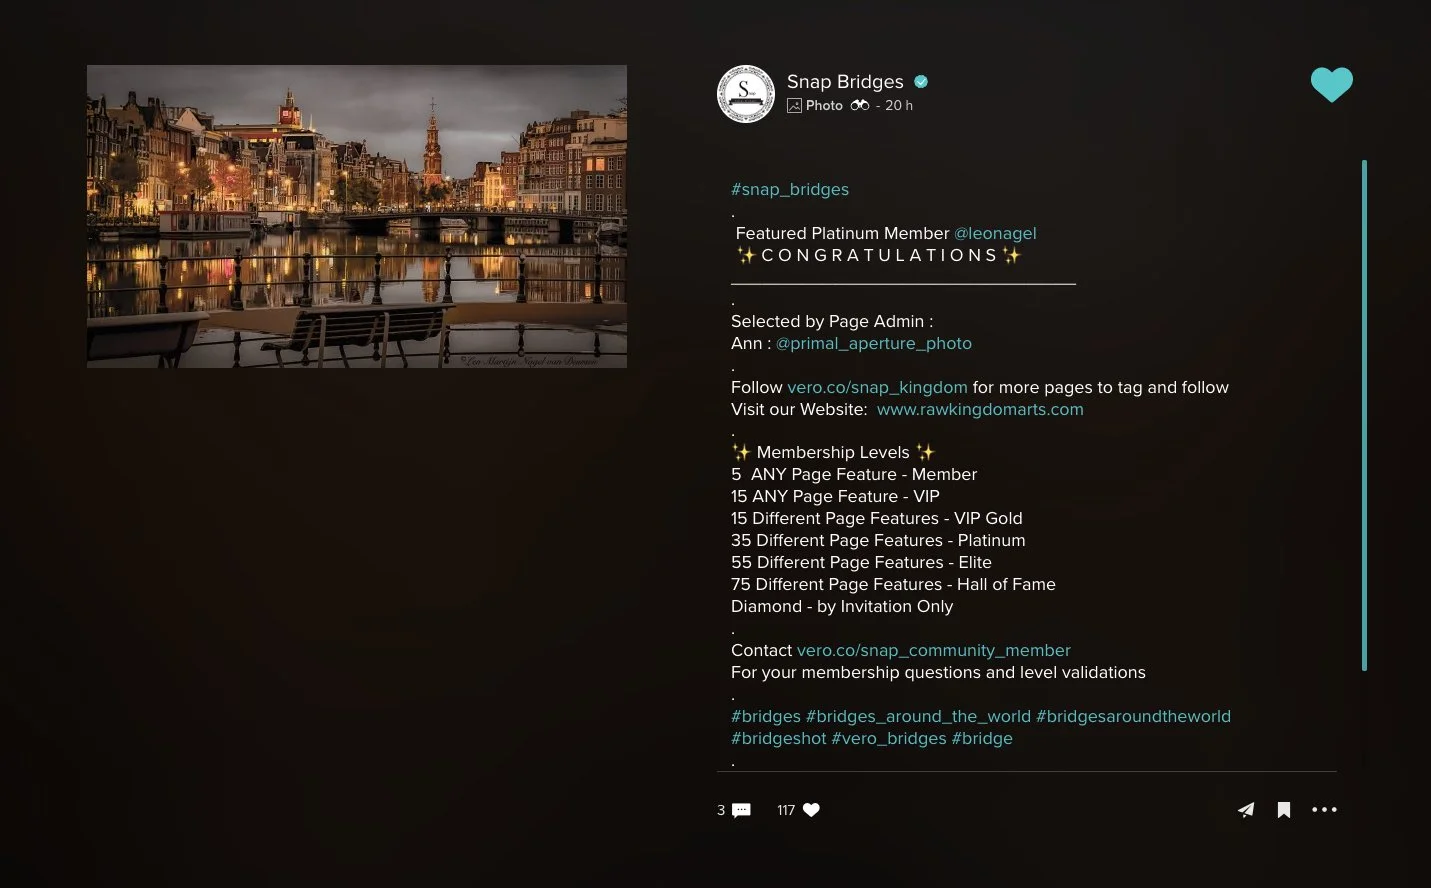
Task: Bookmark this post
Action: coord(1284,810)
